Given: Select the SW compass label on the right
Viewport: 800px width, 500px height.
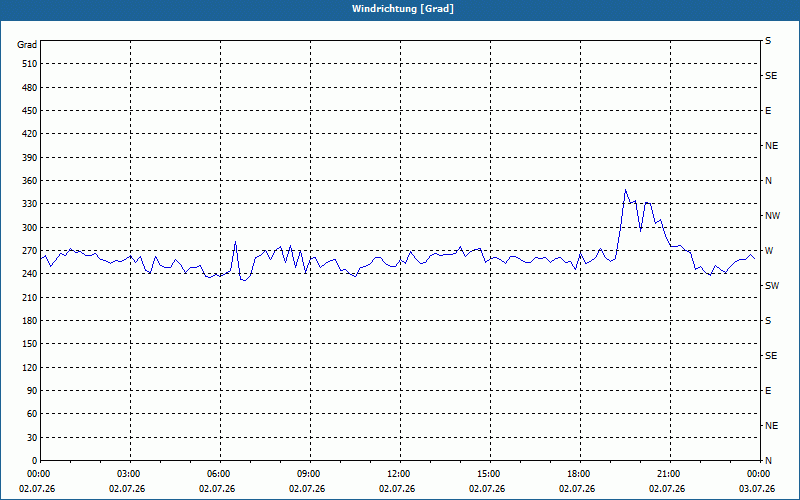Looking at the screenshot, I should [x=772, y=286].
